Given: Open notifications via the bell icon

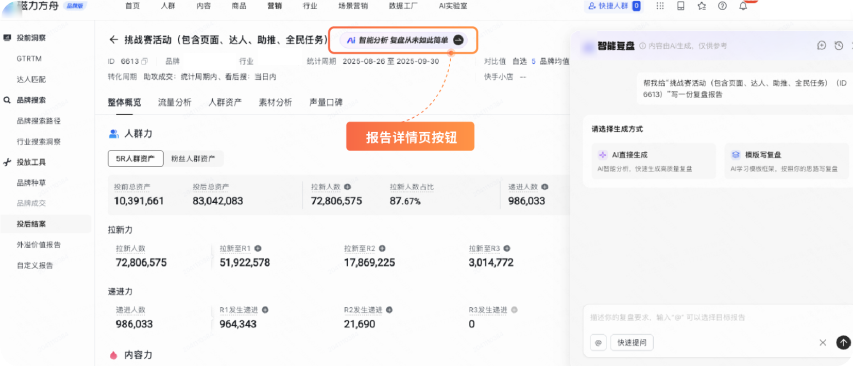Looking at the screenshot, I should point(743,6).
